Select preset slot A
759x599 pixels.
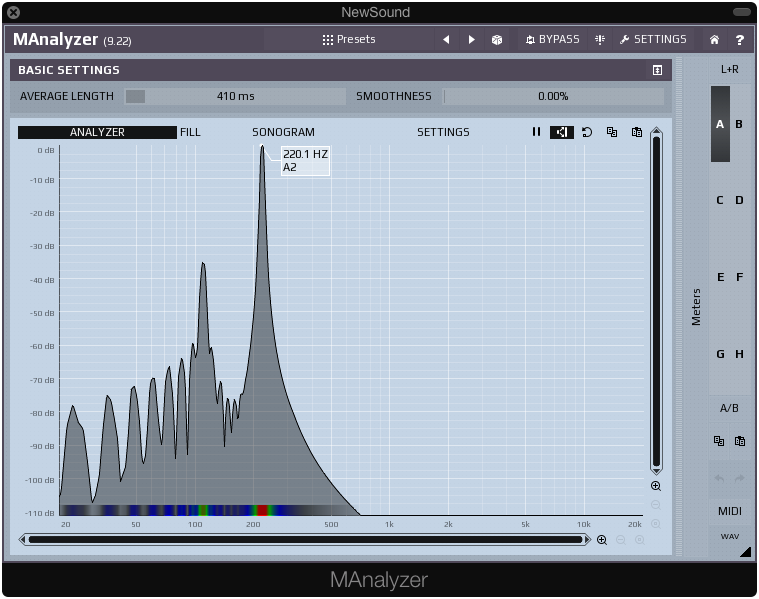click(720, 124)
